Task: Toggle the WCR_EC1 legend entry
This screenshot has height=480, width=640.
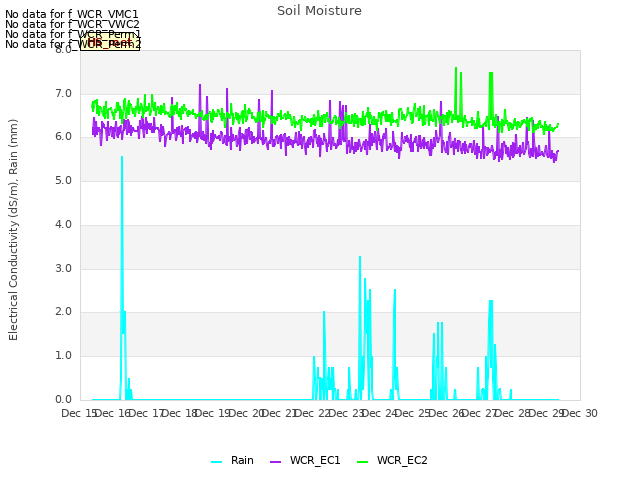Action: (x=305, y=460)
